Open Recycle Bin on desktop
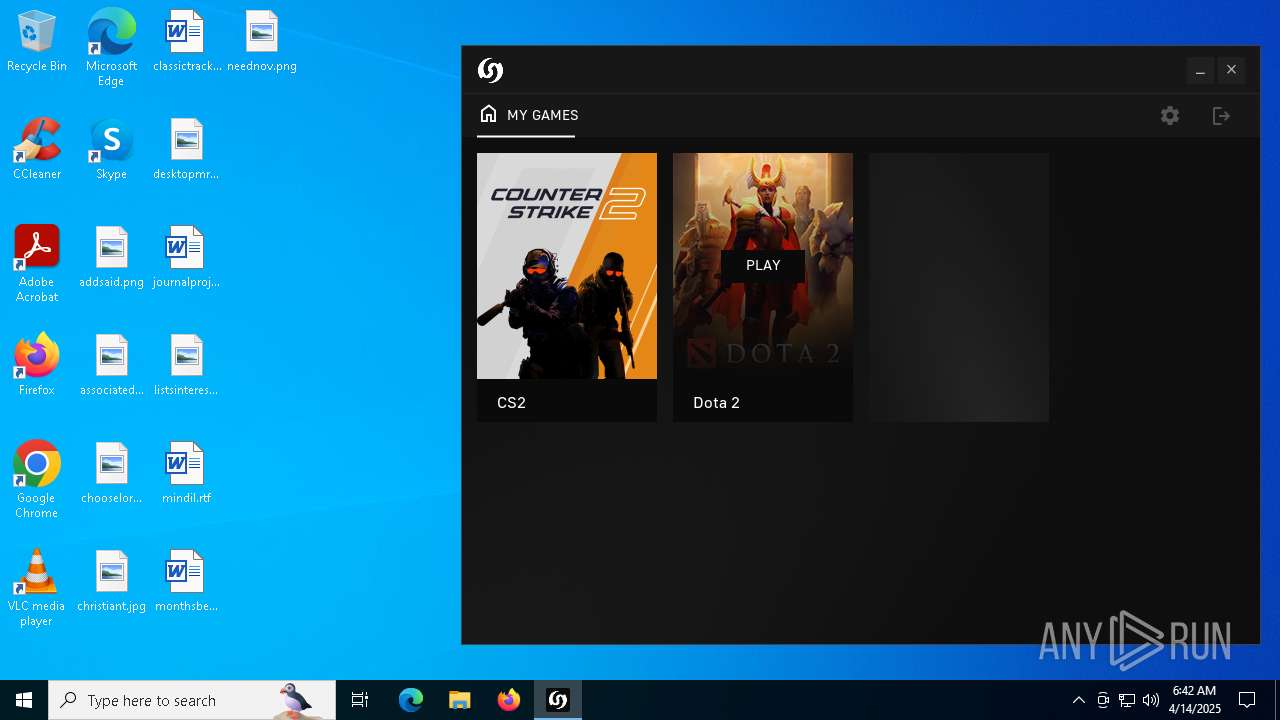Image resolution: width=1280 pixels, height=720 pixels. click(37, 42)
